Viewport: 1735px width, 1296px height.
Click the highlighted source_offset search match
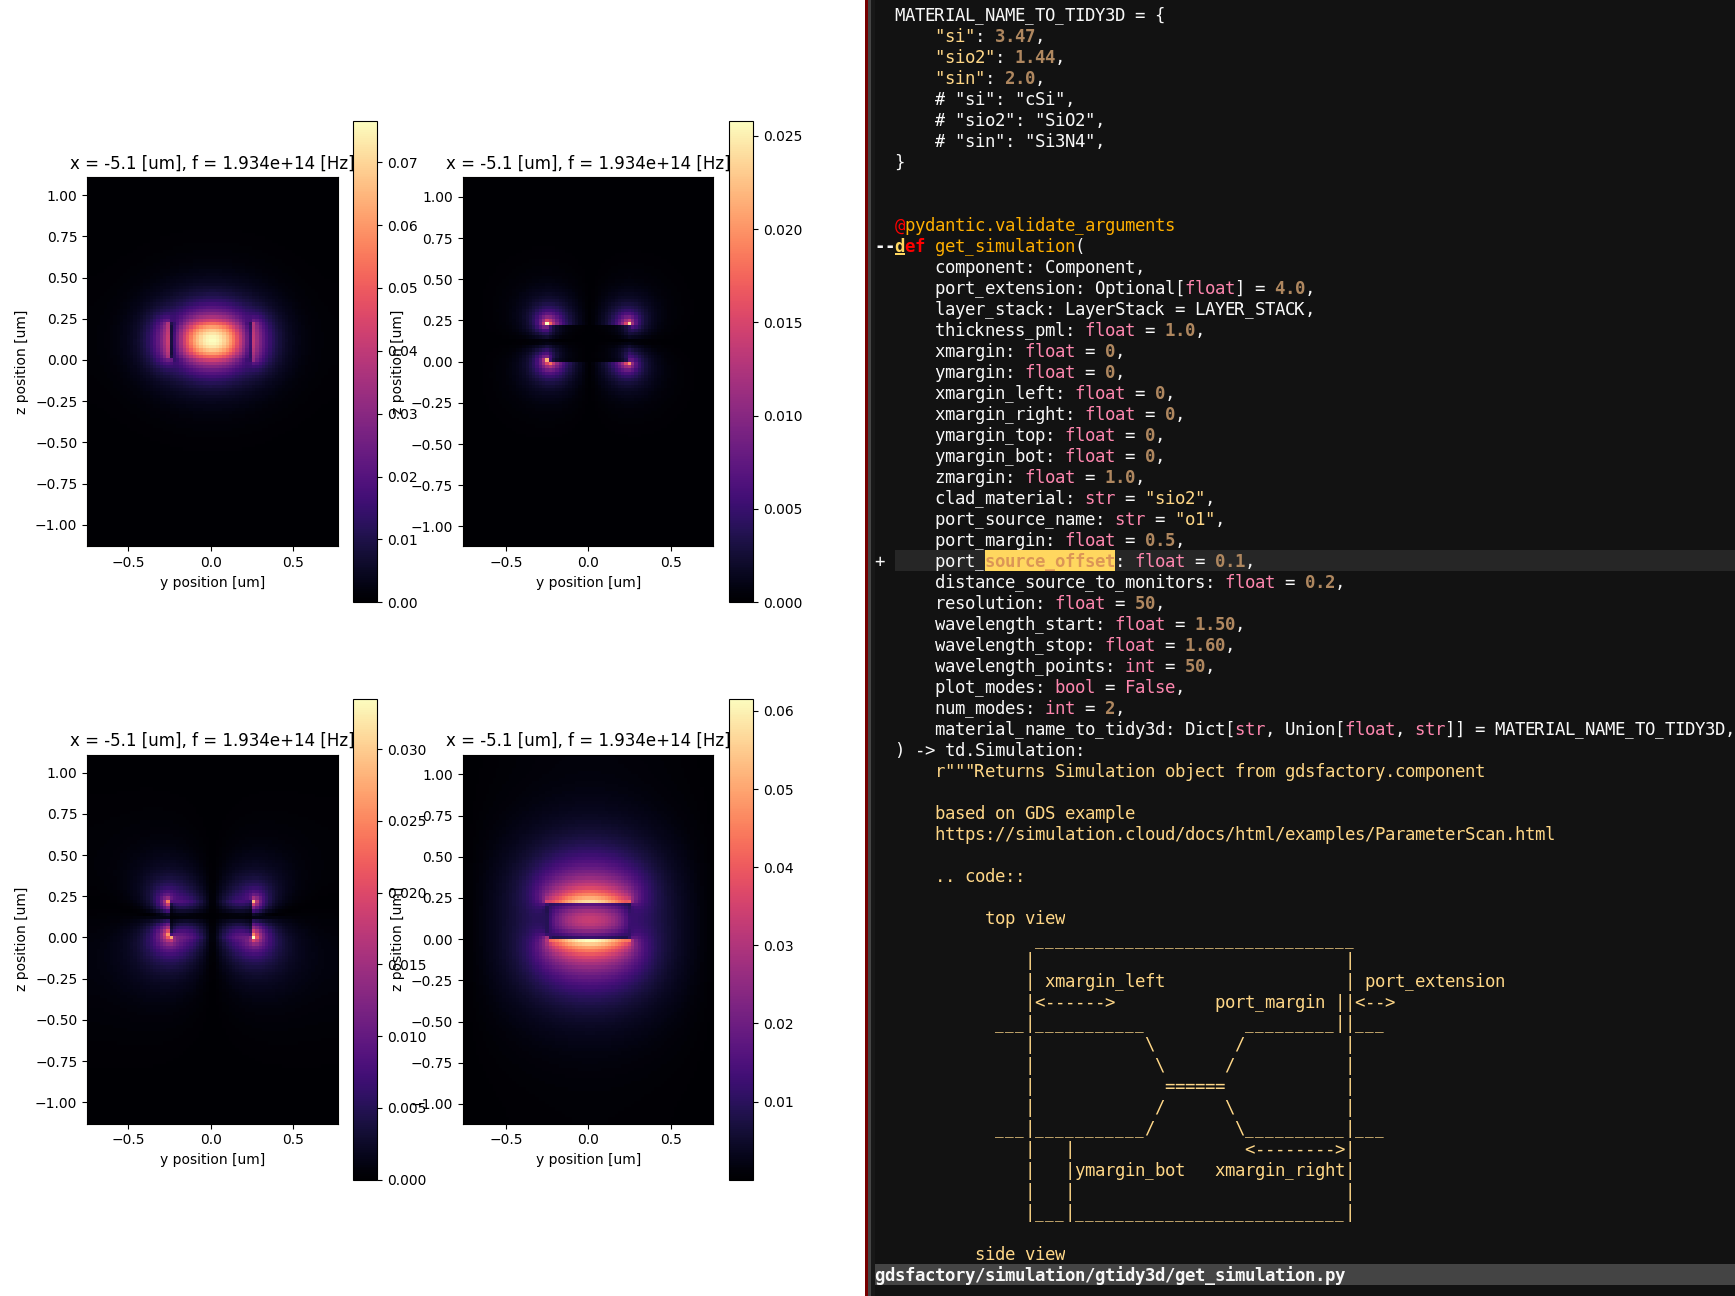tap(1050, 560)
